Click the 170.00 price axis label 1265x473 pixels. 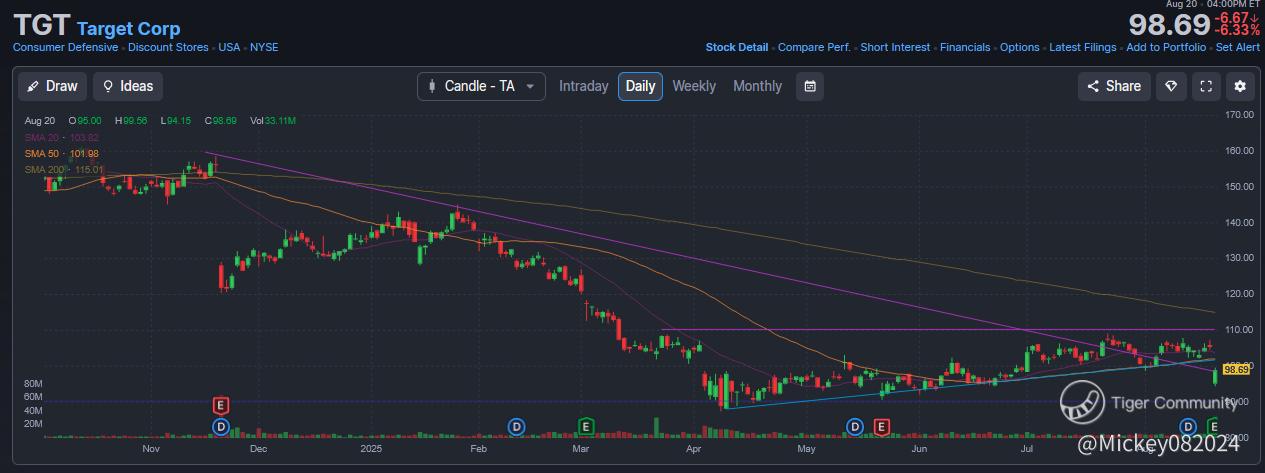point(1240,115)
